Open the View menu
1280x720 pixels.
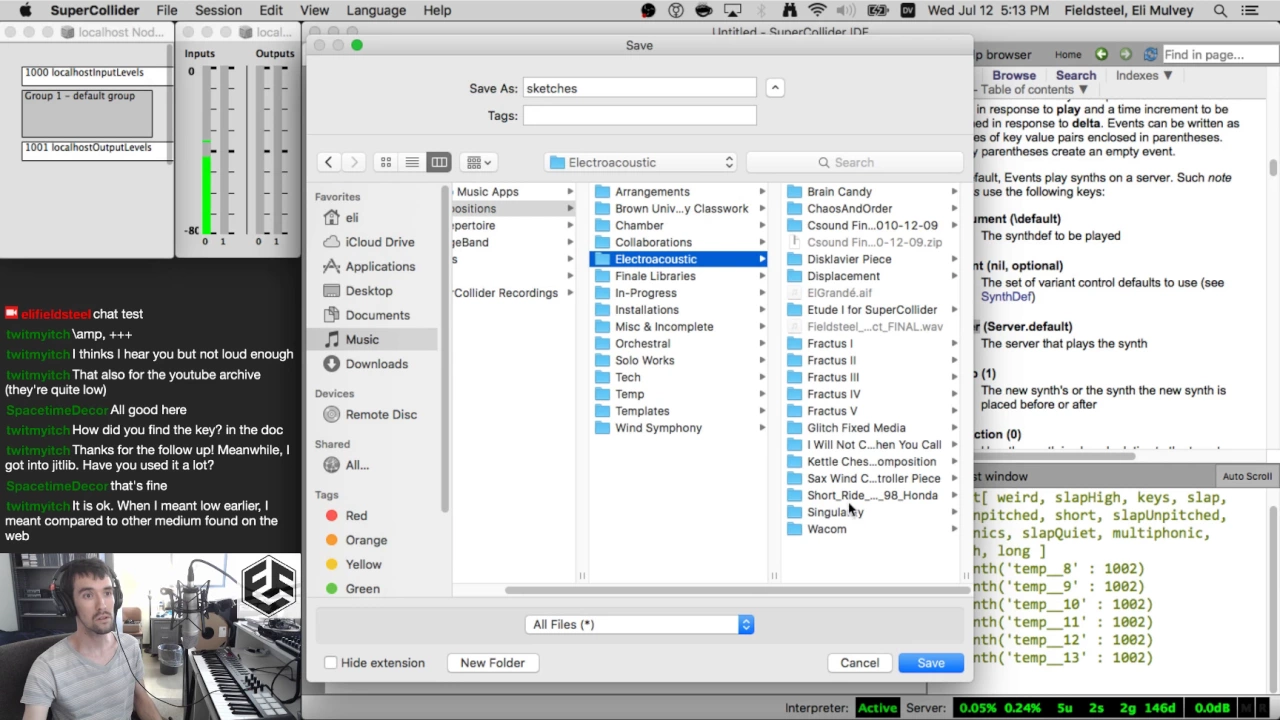click(314, 10)
